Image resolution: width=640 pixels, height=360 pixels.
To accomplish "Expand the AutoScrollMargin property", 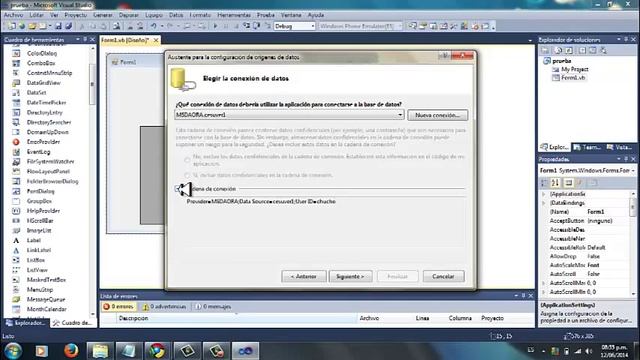I will (544, 283).
